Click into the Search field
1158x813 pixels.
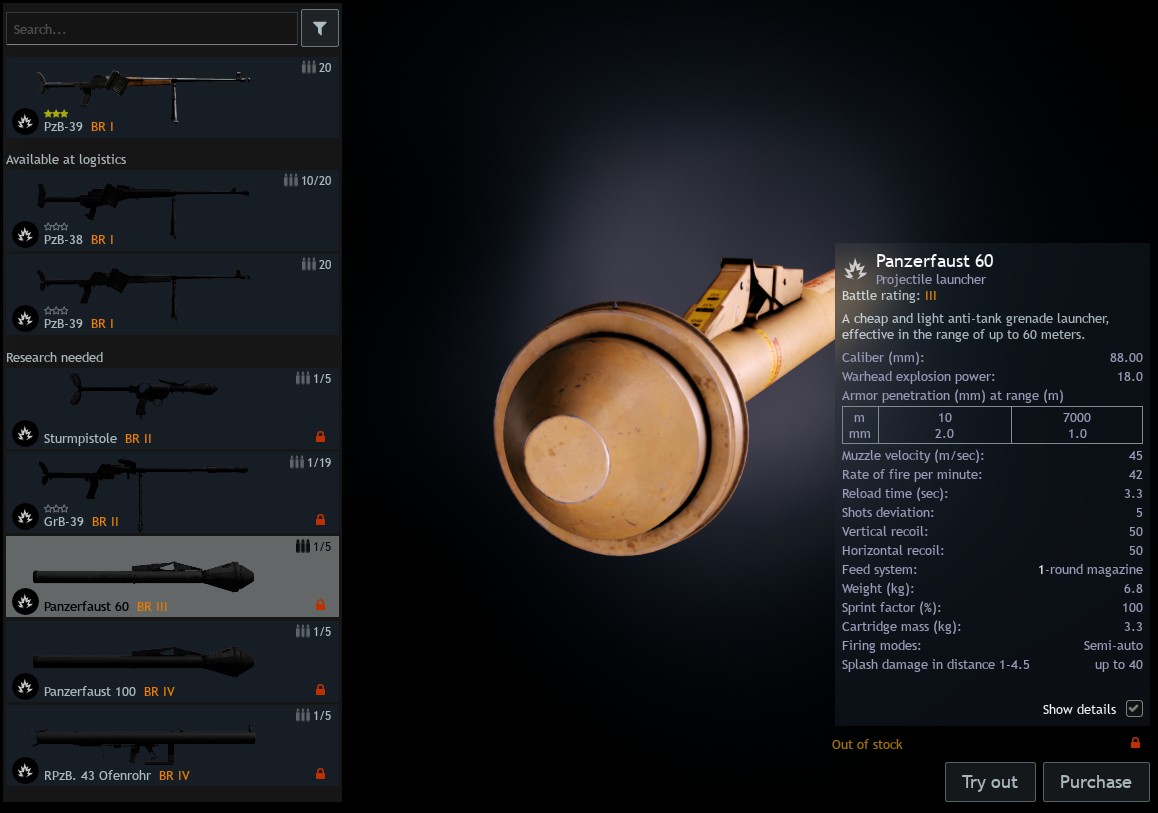coord(152,29)
